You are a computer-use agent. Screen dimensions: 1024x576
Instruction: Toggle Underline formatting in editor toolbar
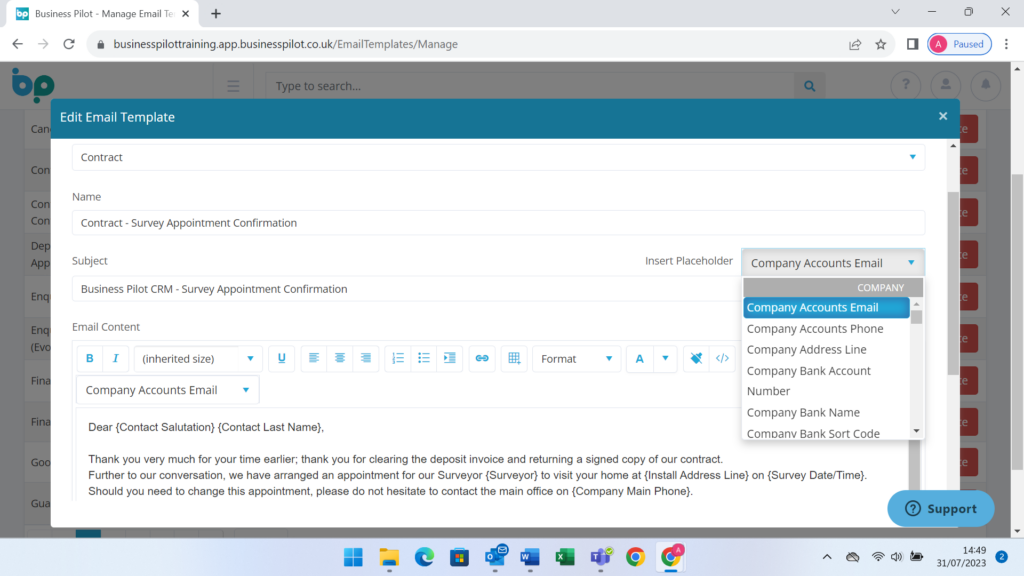coord(281,359)
